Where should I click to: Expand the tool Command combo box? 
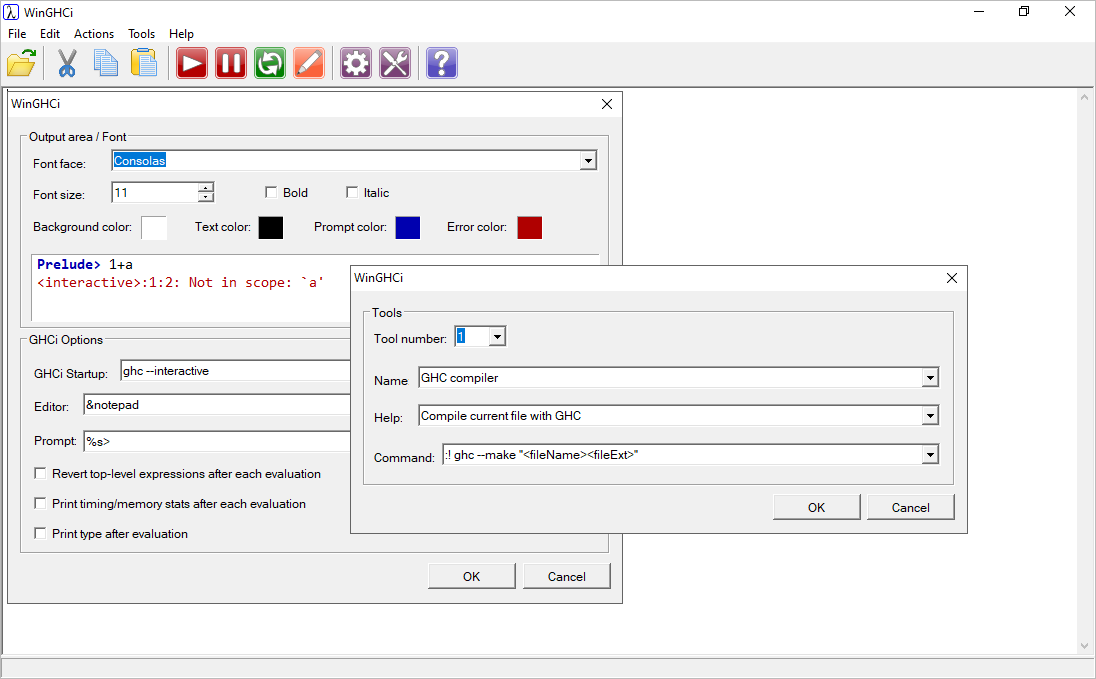930,455
